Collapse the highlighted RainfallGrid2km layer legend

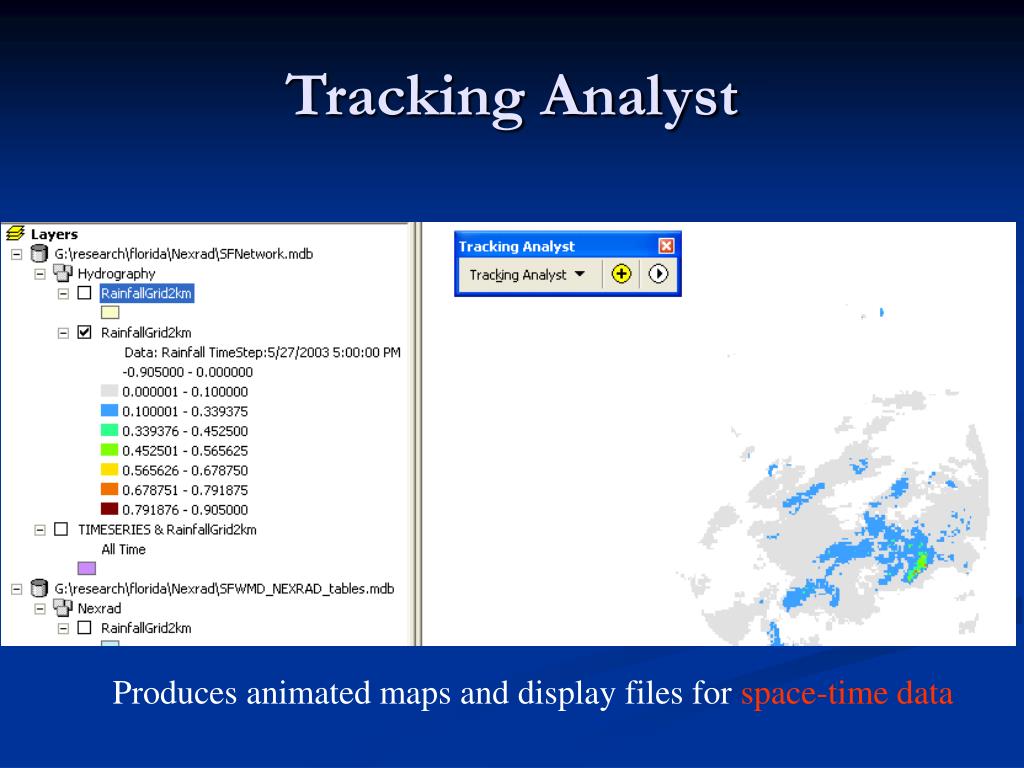pos(63,293)
